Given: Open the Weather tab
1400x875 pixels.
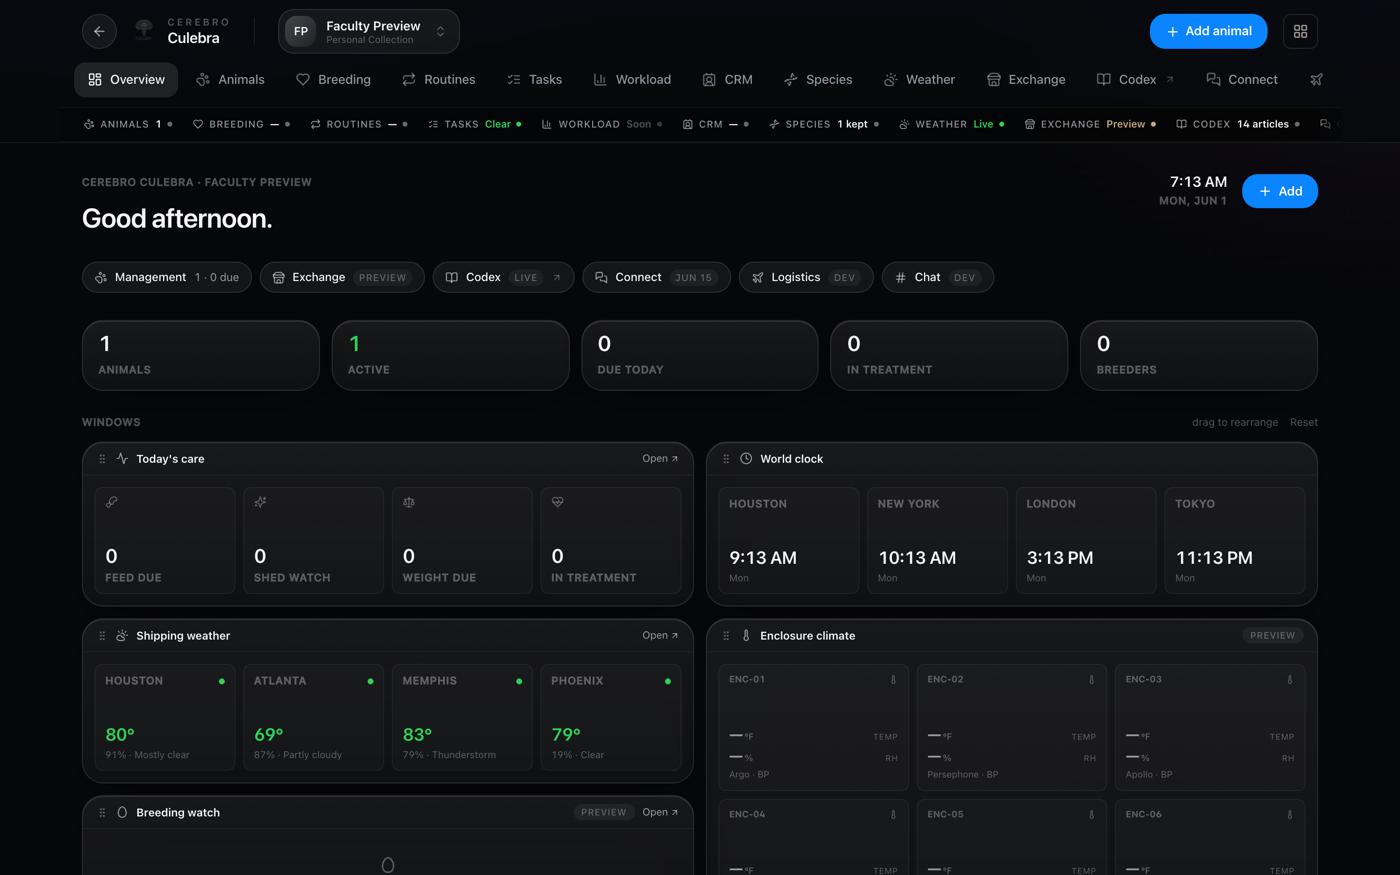Looking at the screenshot, I should pyautogui.click(x=920, y=80).
